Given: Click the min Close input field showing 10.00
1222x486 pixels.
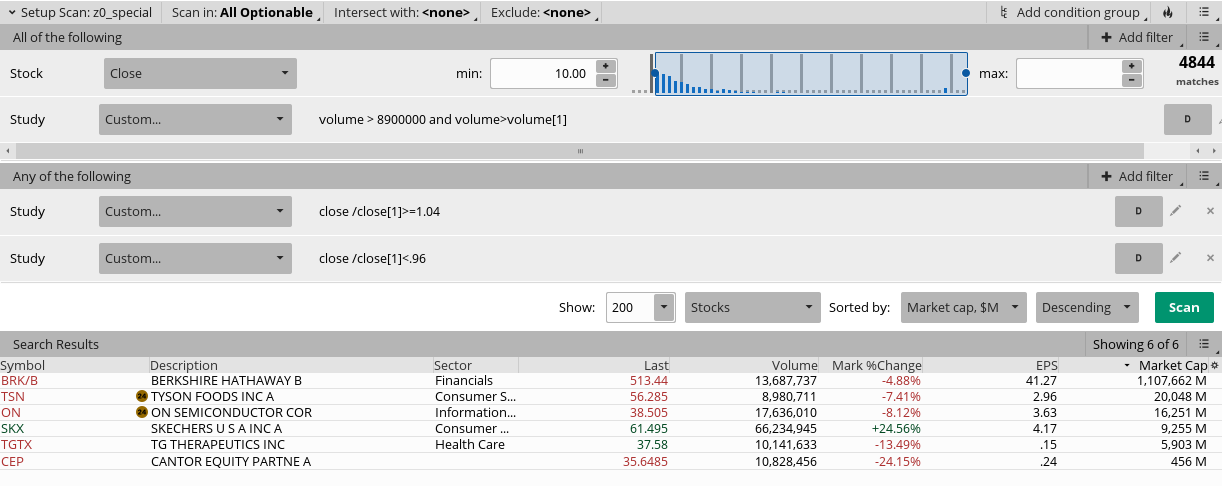Looking at the screenshot, I should (542, 73).
